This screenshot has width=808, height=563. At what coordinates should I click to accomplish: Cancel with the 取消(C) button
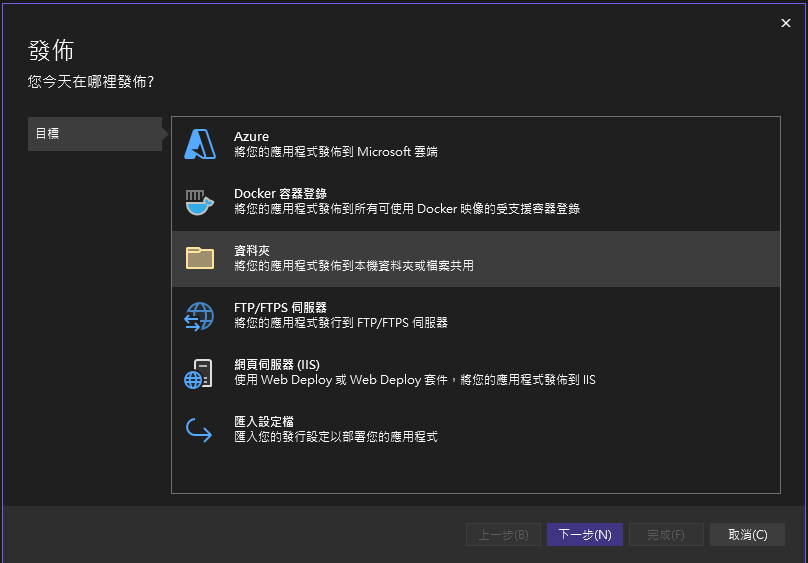pos(748,535)
